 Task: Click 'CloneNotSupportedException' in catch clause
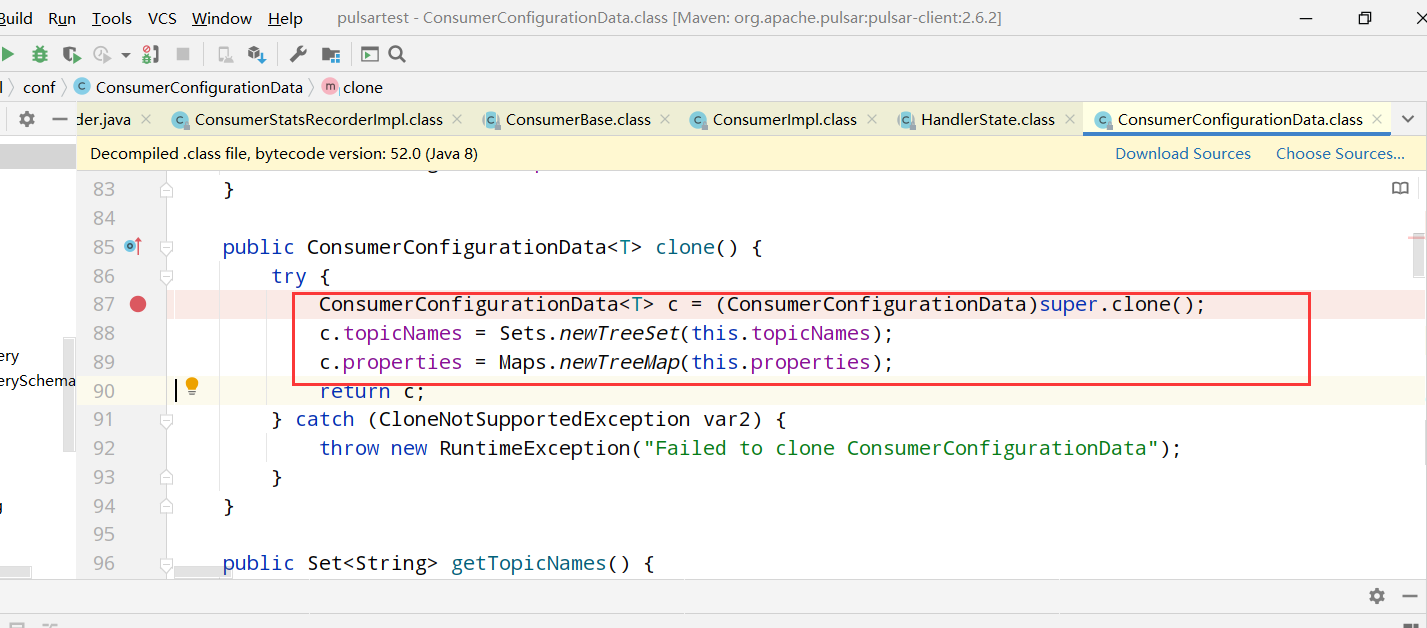534,419
